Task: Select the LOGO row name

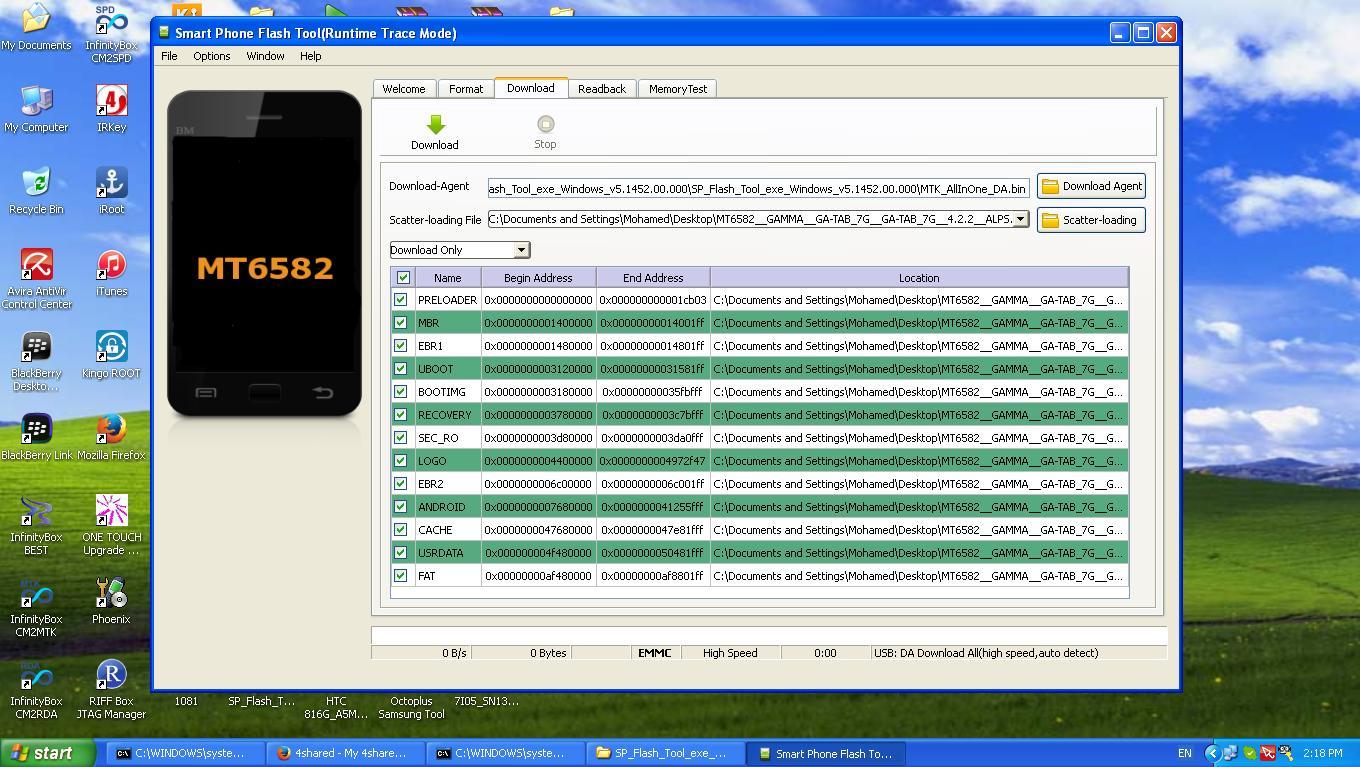Action: pyautogui.click(x=432, y=461)
